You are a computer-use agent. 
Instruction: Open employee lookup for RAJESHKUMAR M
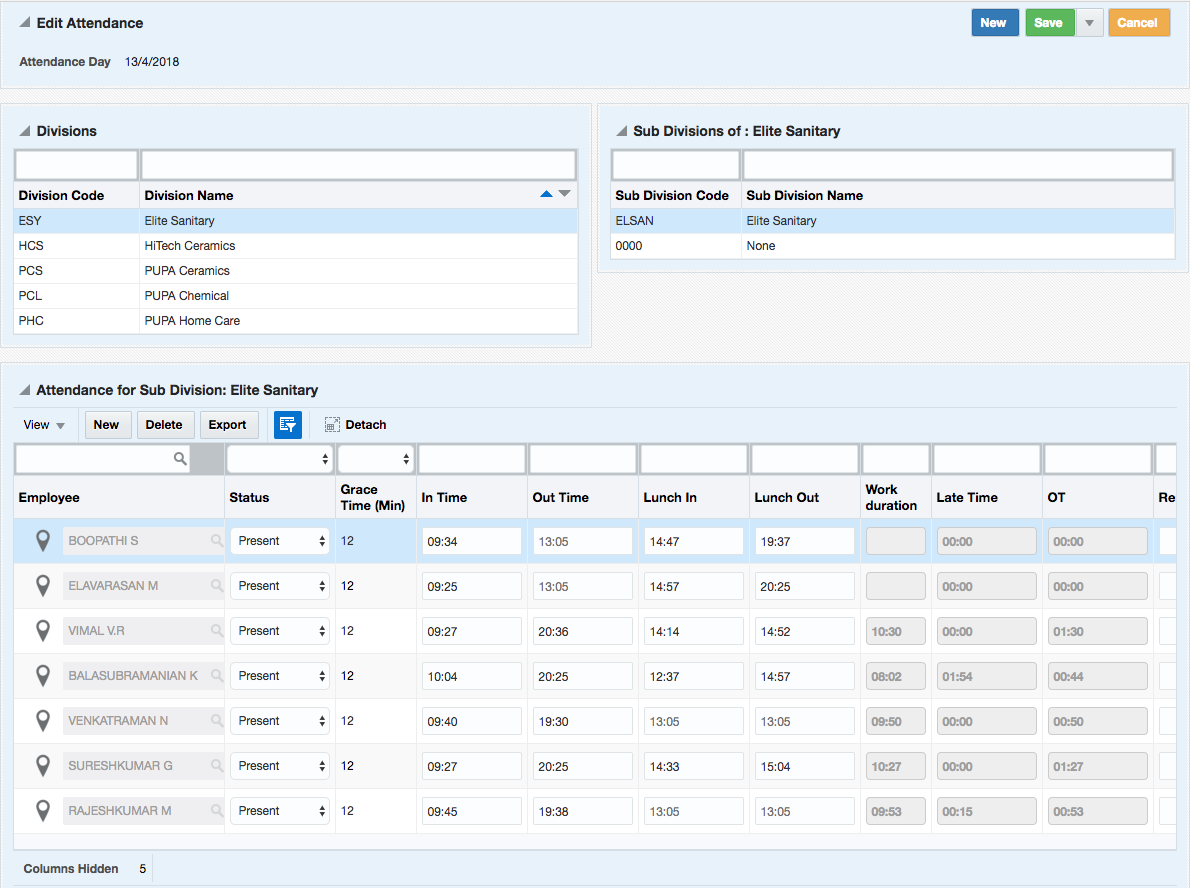tap(217, 810)
